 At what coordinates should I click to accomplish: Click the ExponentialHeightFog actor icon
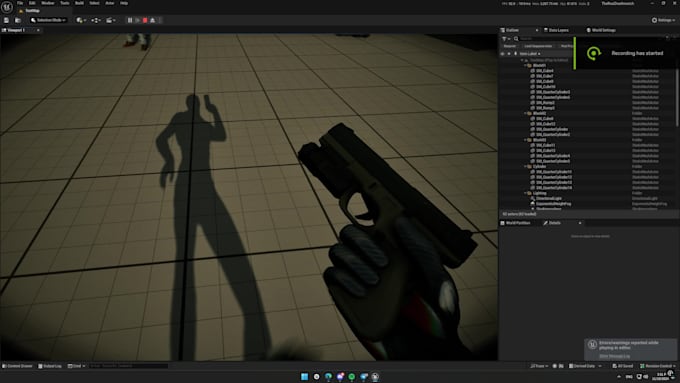(x=533, y=203)
